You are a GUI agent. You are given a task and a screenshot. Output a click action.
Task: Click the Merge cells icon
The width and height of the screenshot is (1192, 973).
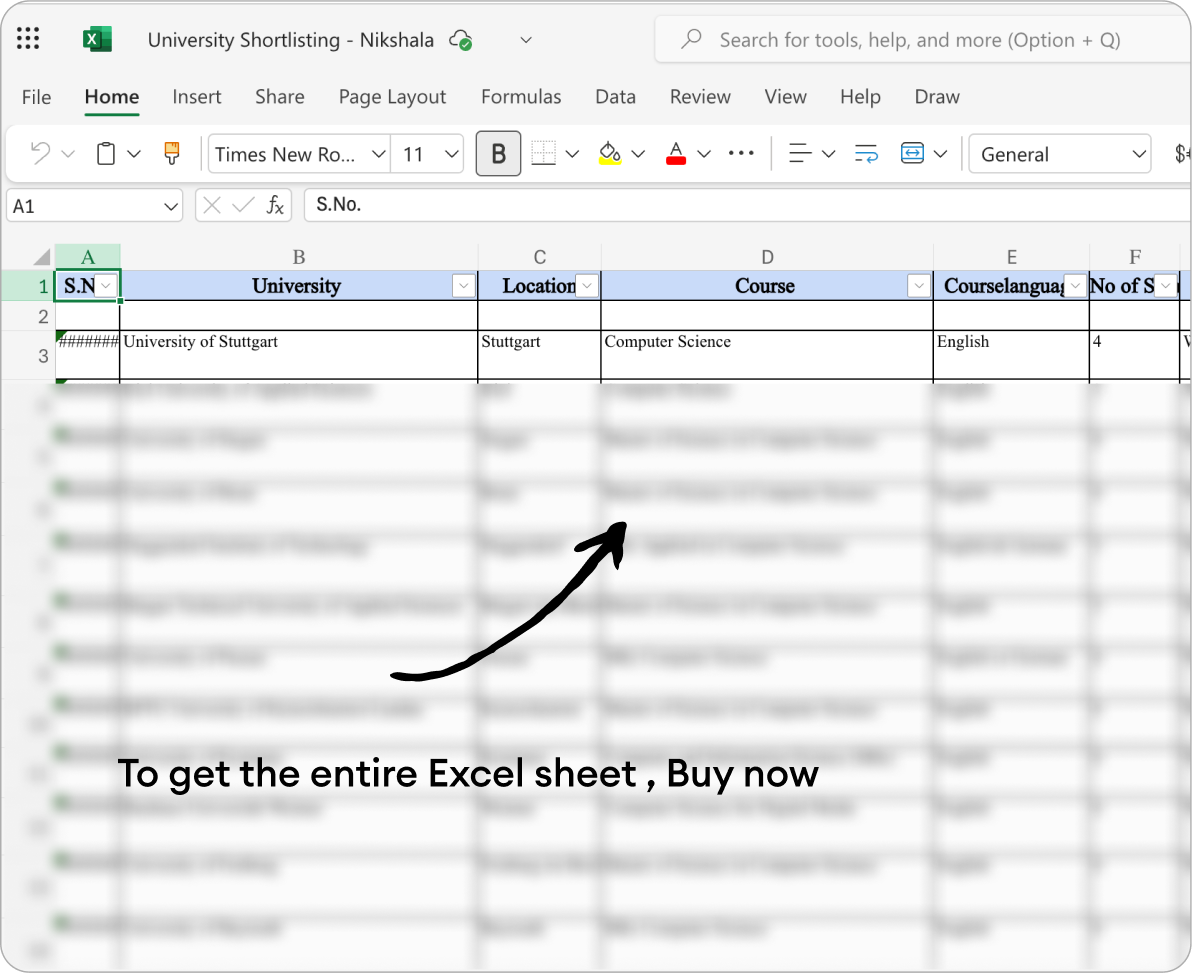pos(911,154)
